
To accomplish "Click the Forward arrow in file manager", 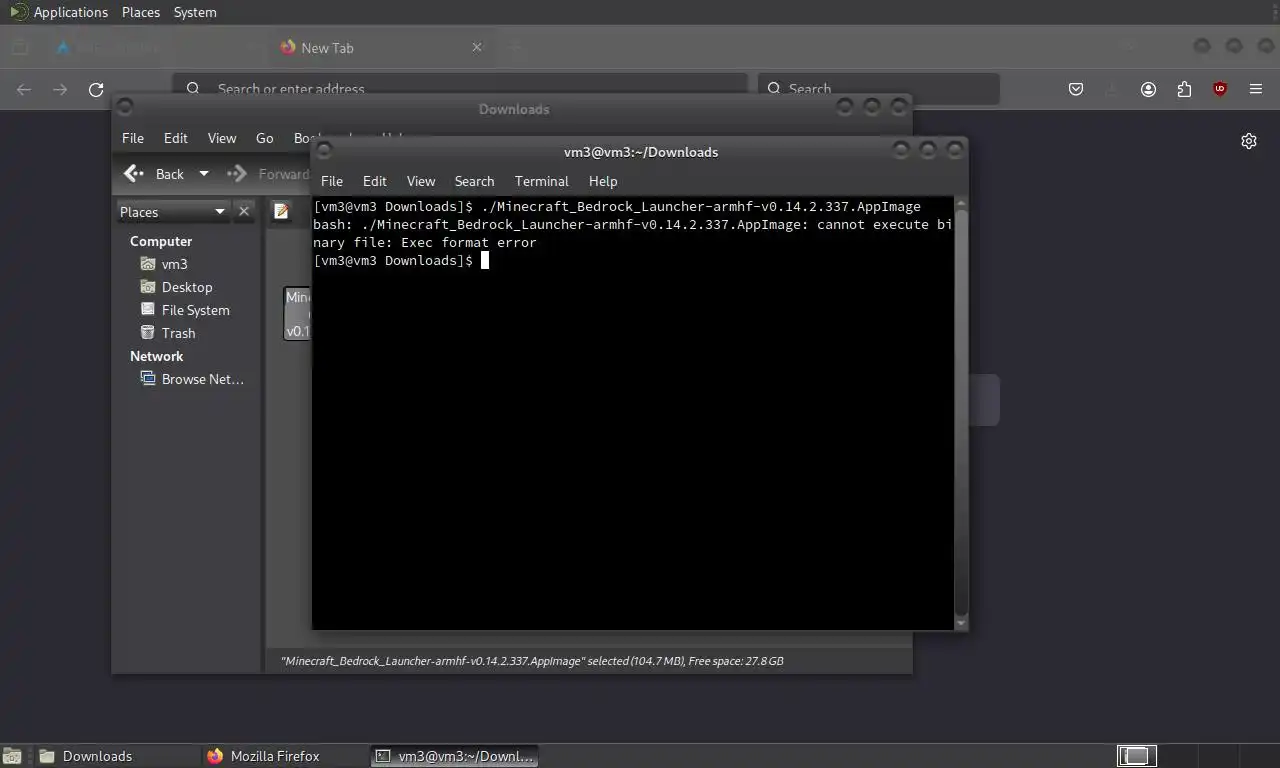I will [x=237, y=174].
